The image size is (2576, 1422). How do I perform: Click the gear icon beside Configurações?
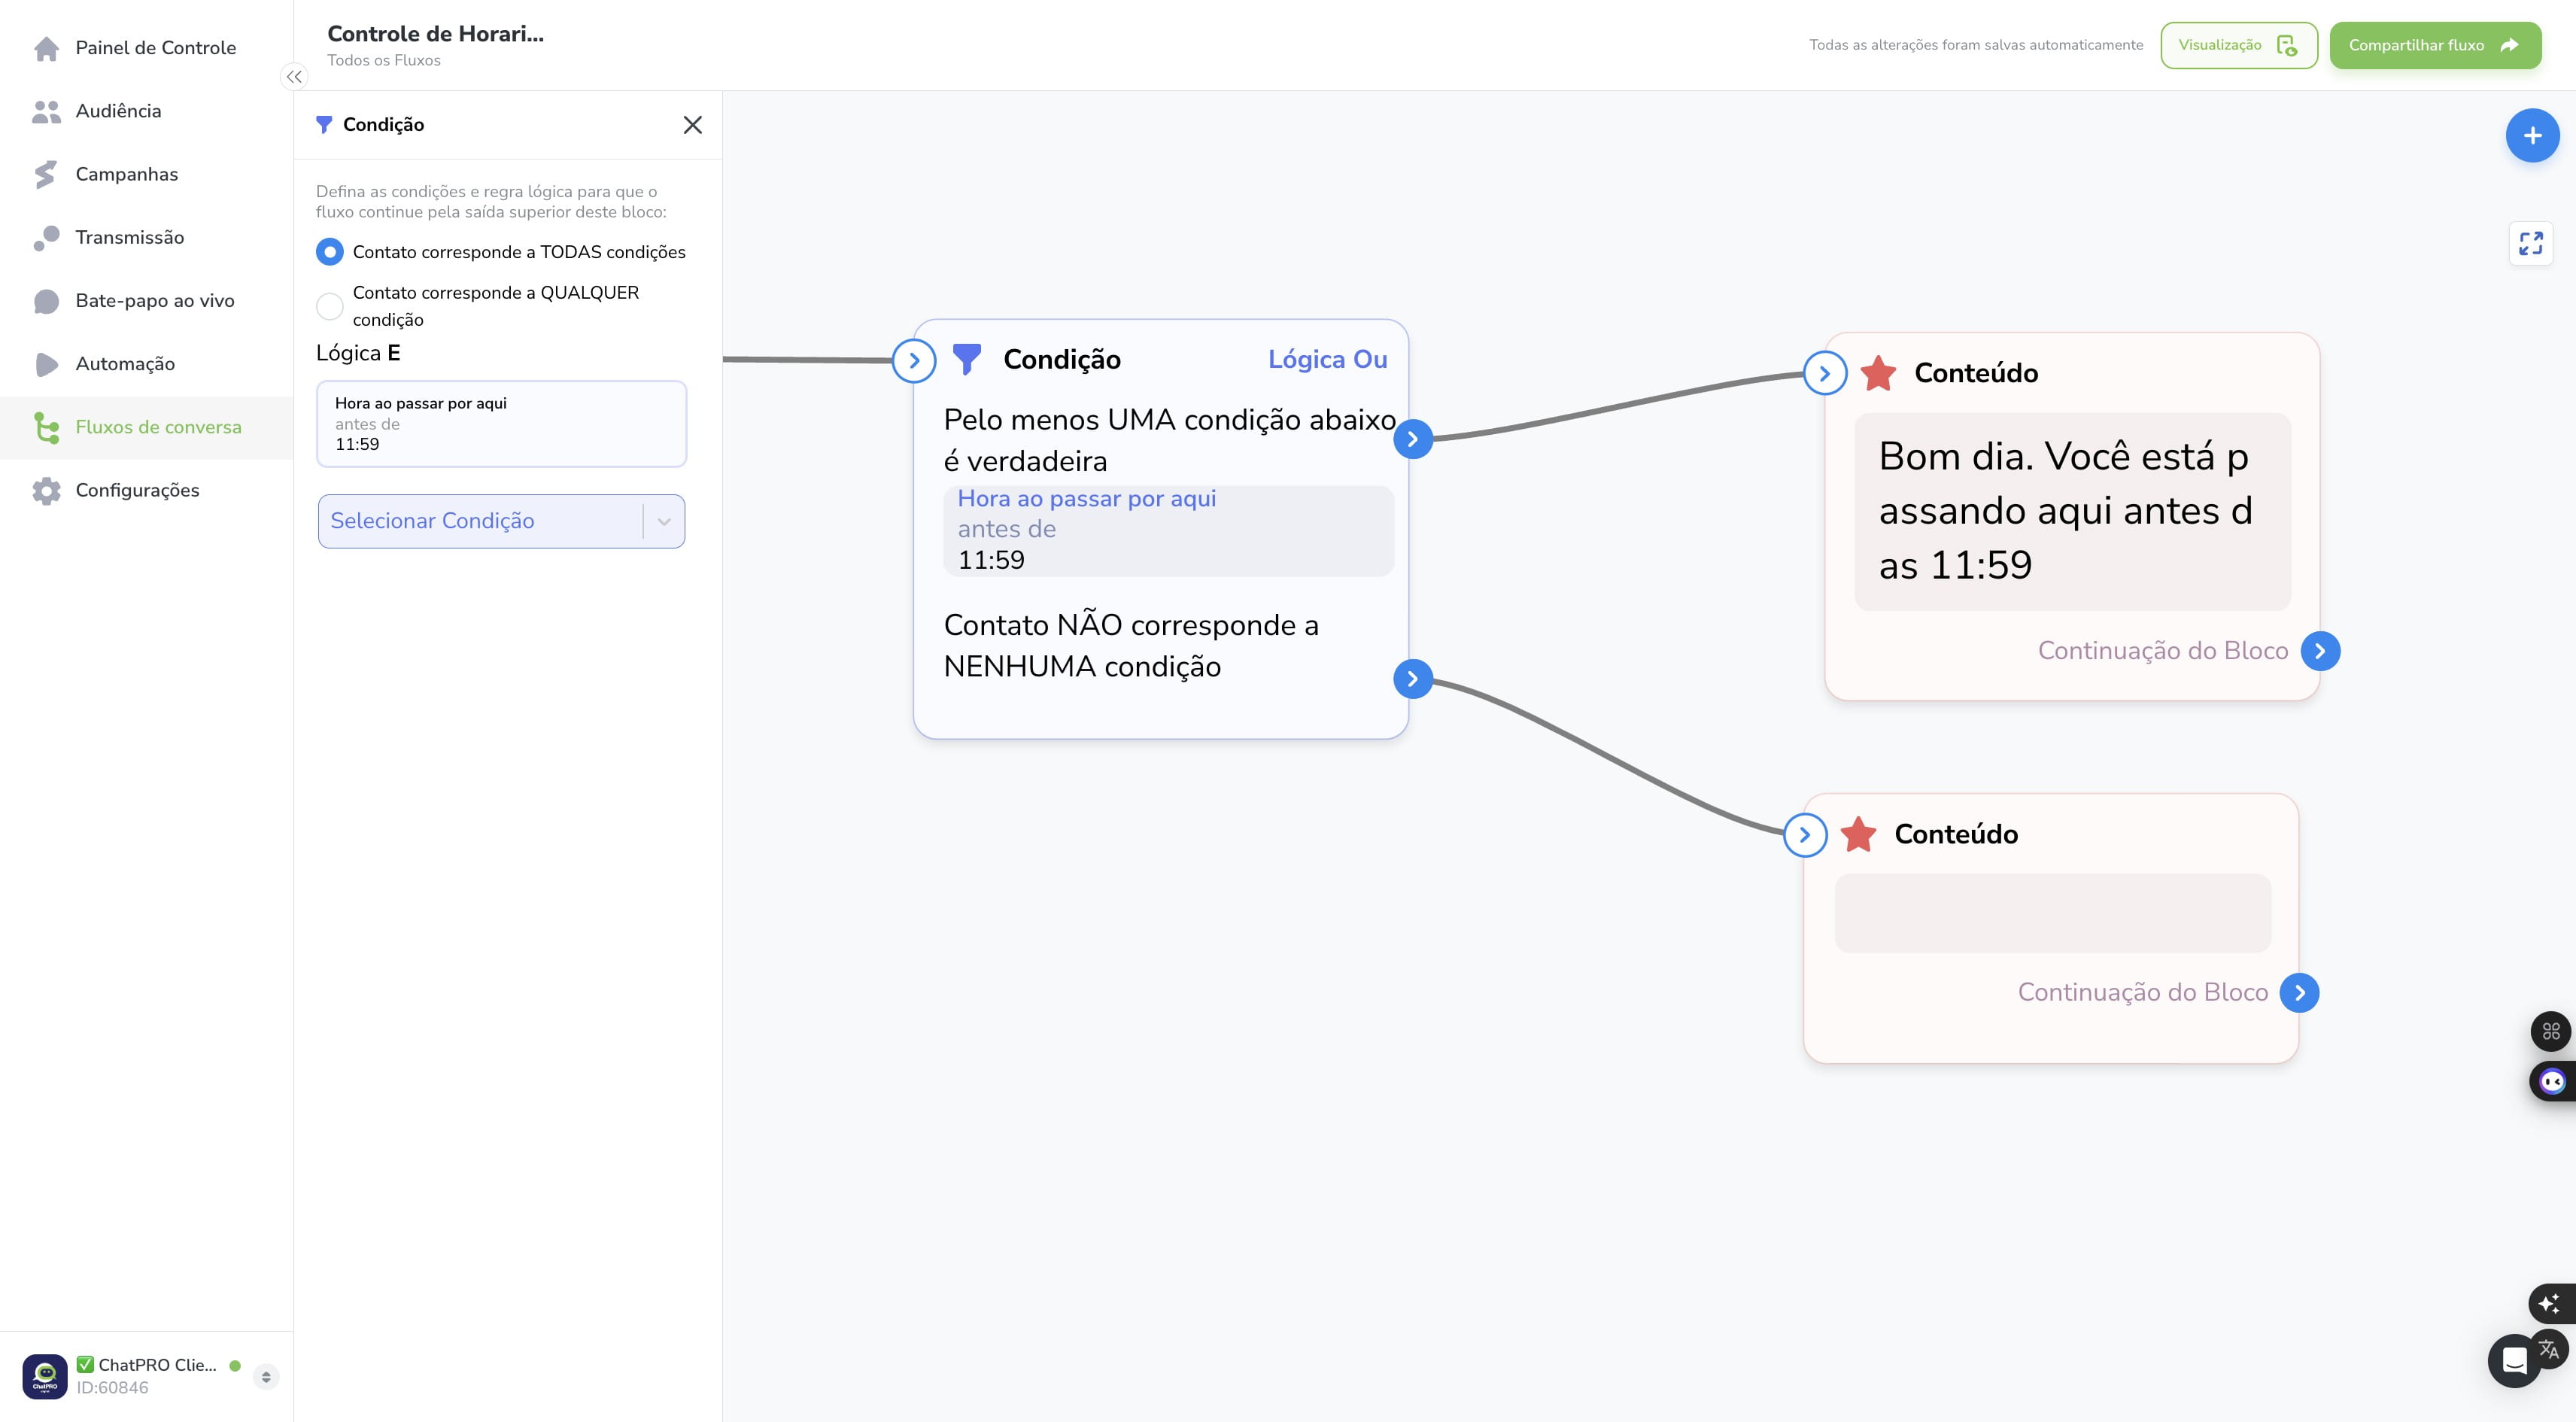pos(46,491)
